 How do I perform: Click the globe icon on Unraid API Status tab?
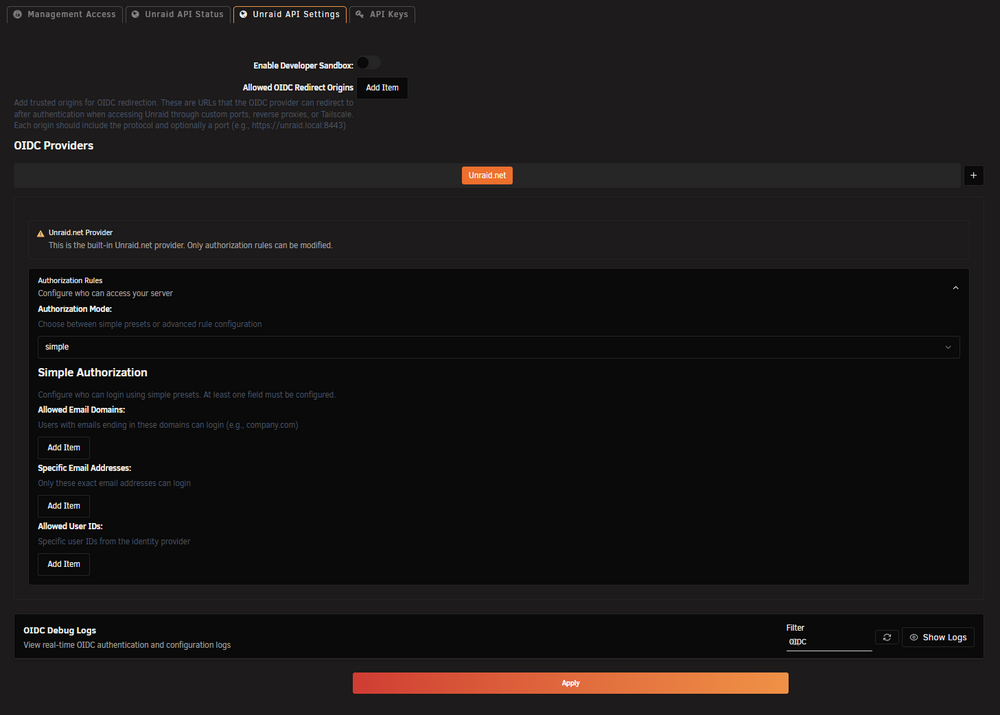[135, 14]
